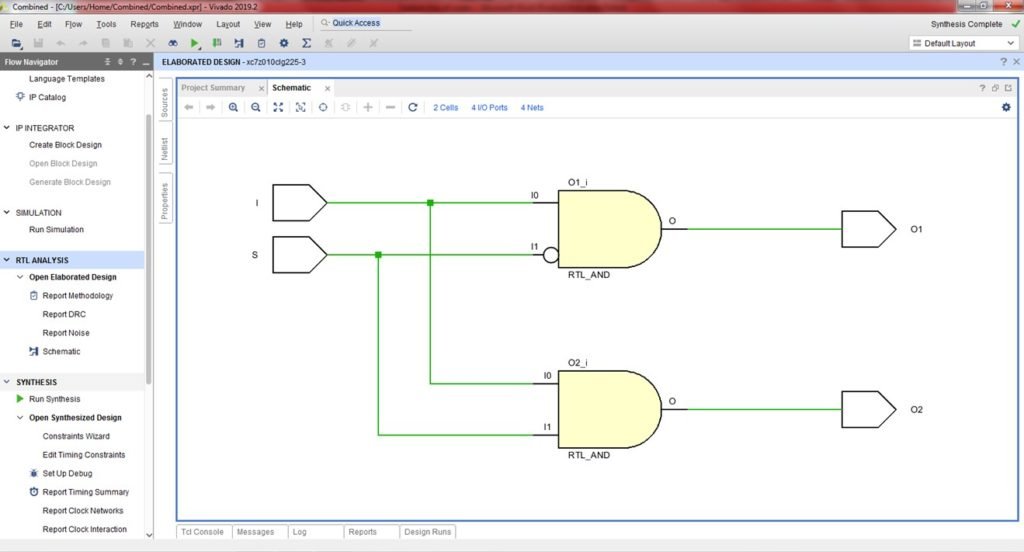The width and height of the screenshot is (1024, 552).
Task: Click the fit selection schematic icon
Action: (300, 107)
